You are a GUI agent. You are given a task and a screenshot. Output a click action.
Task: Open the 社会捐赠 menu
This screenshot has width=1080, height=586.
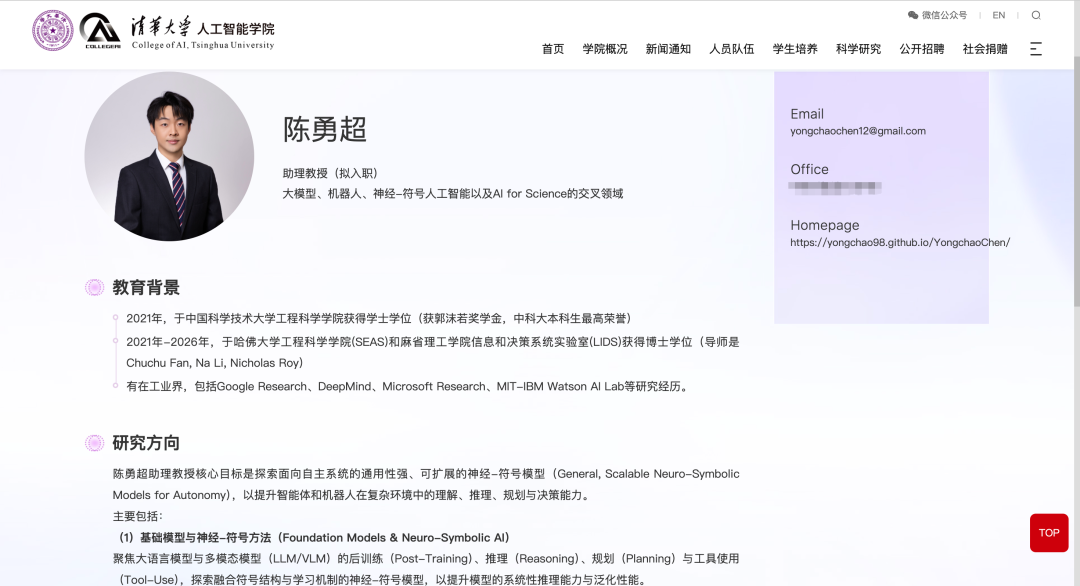click(x=985, y=49)
